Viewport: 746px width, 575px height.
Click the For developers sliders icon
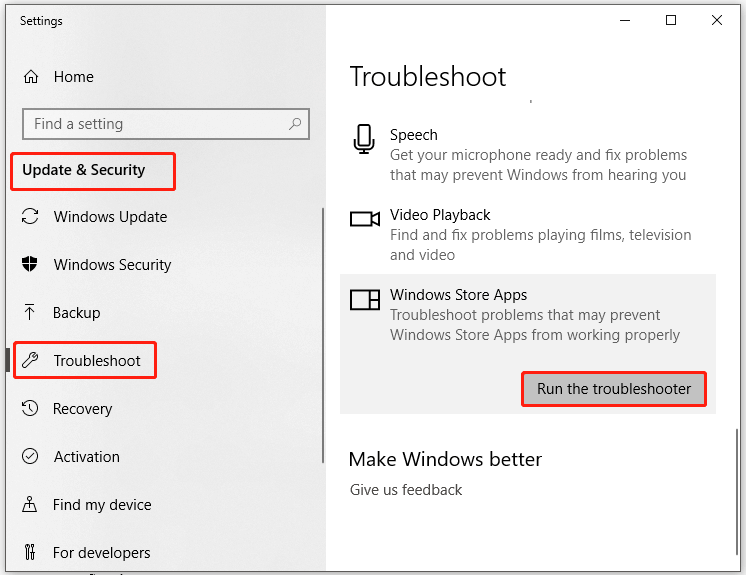pyautogui.click(x=31, y=553)
